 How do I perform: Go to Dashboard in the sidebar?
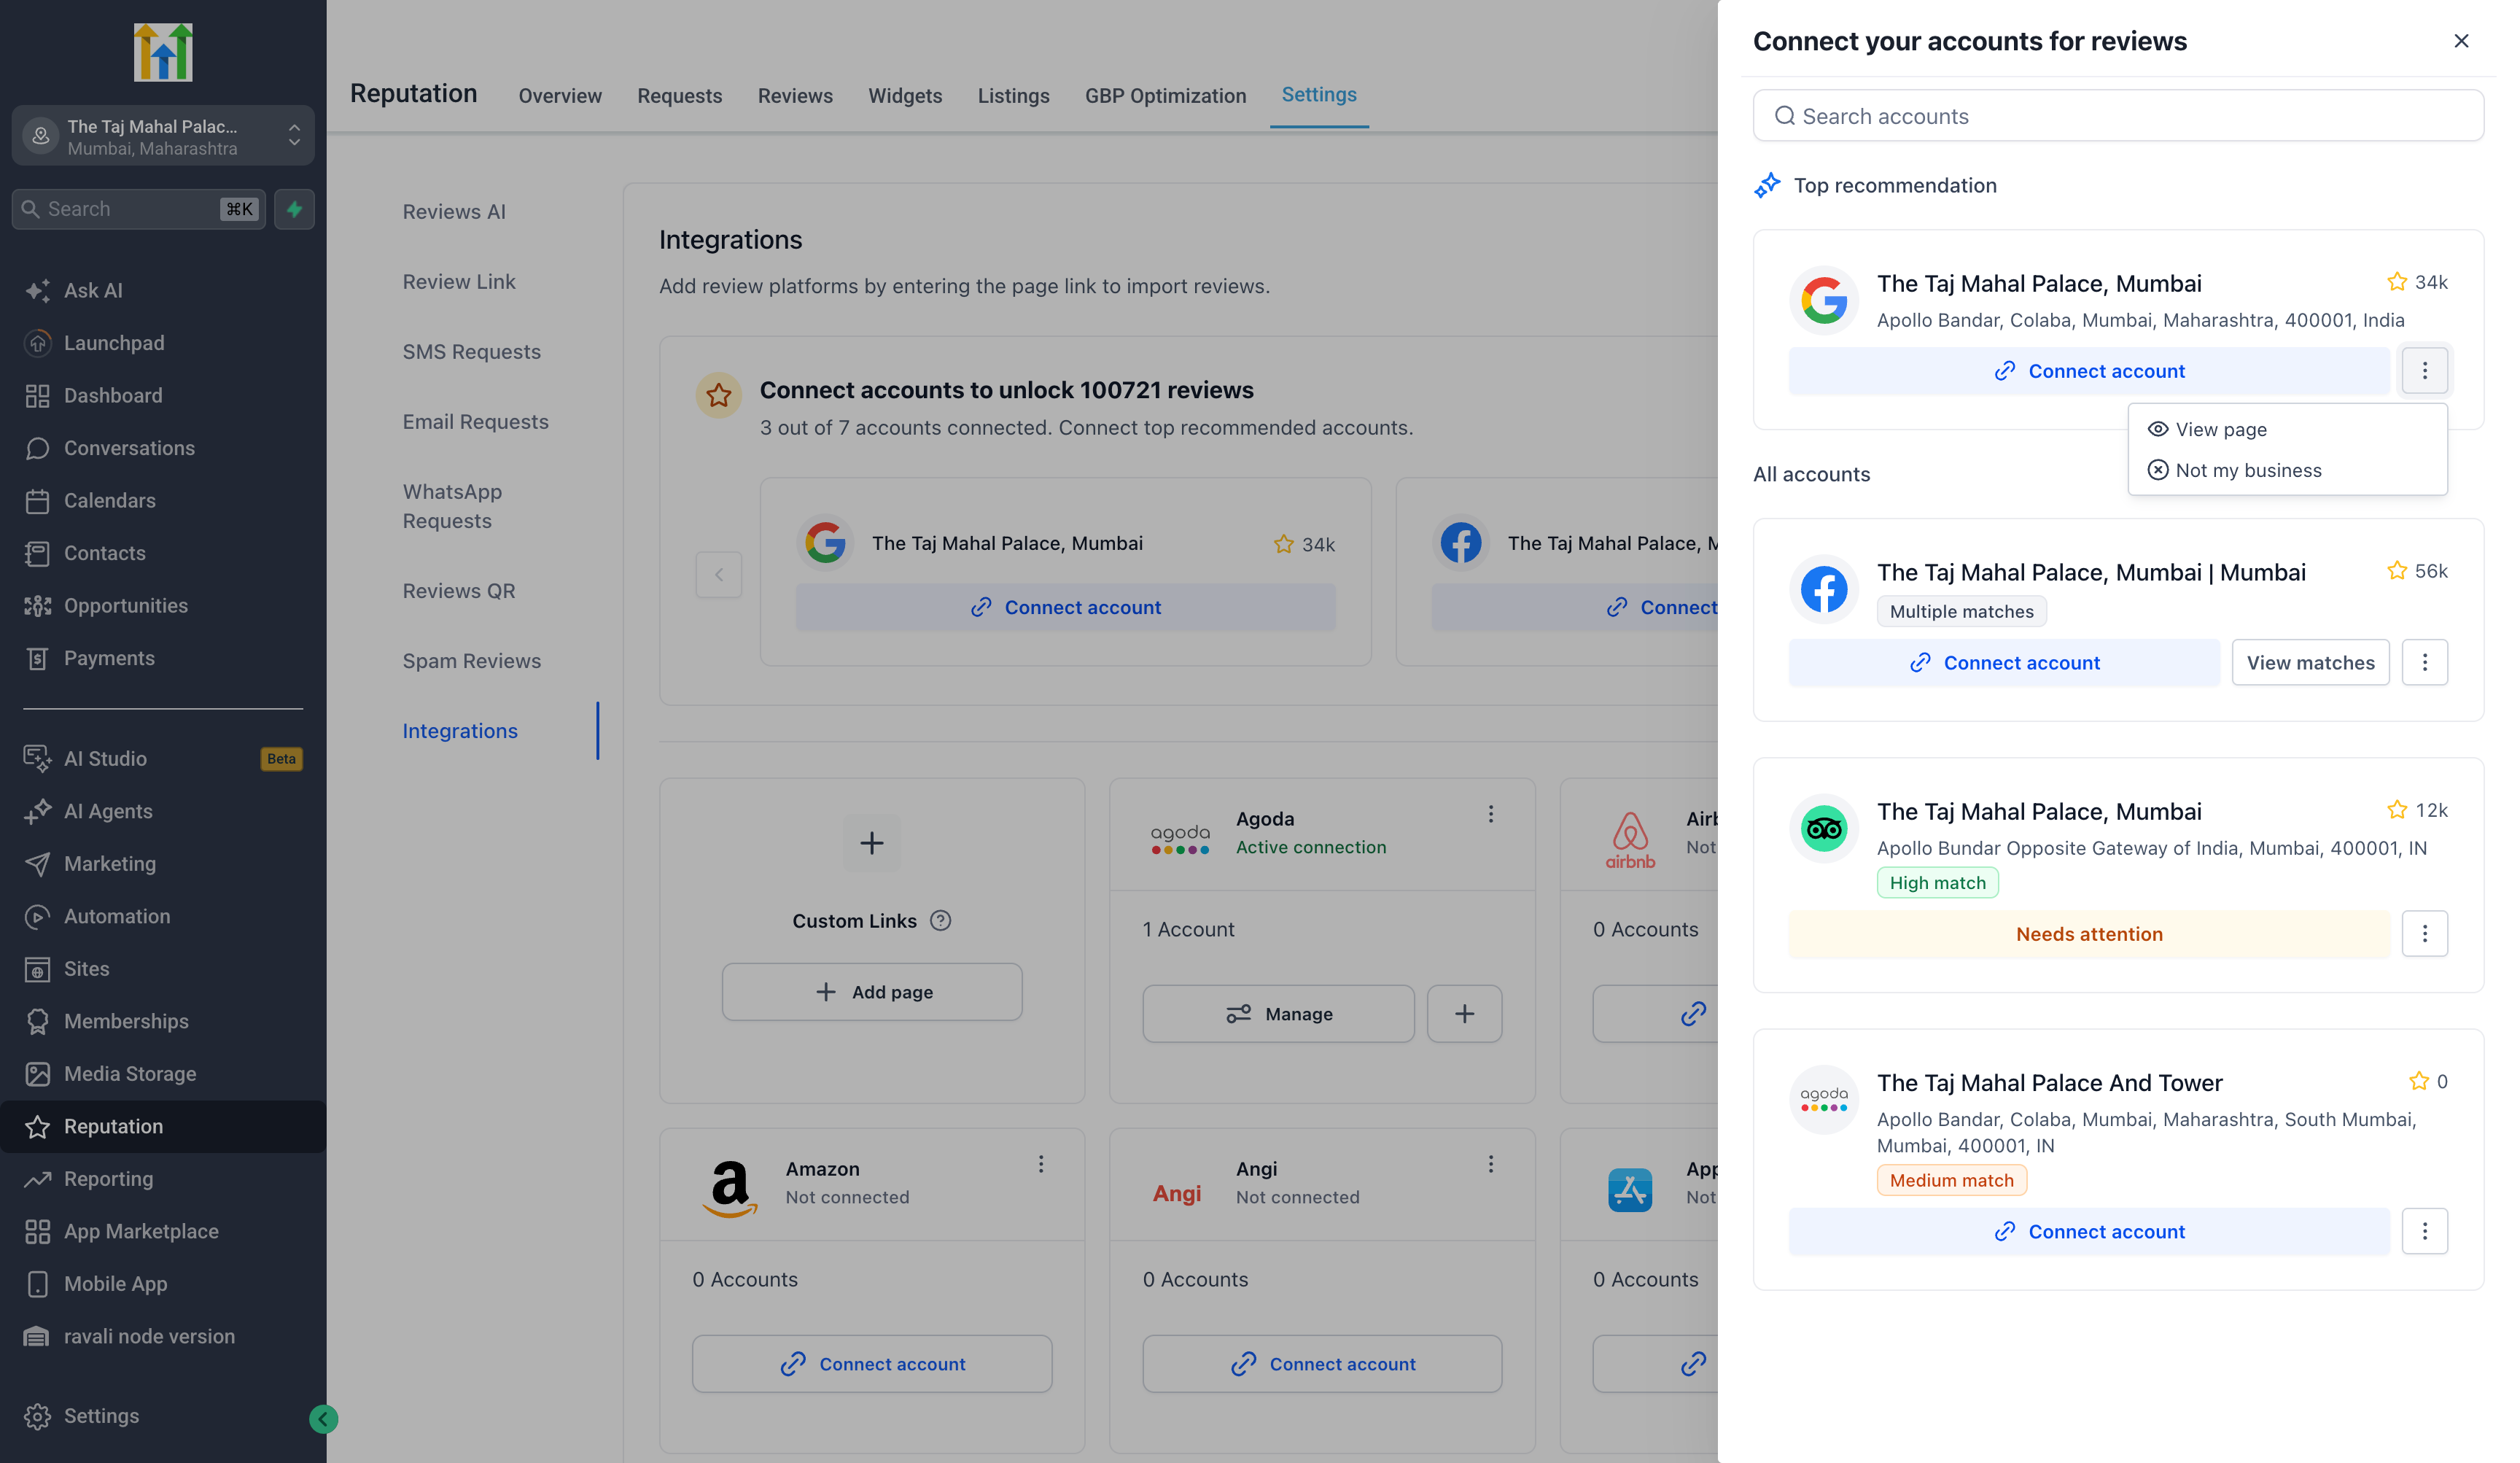(x=163, y=395)
